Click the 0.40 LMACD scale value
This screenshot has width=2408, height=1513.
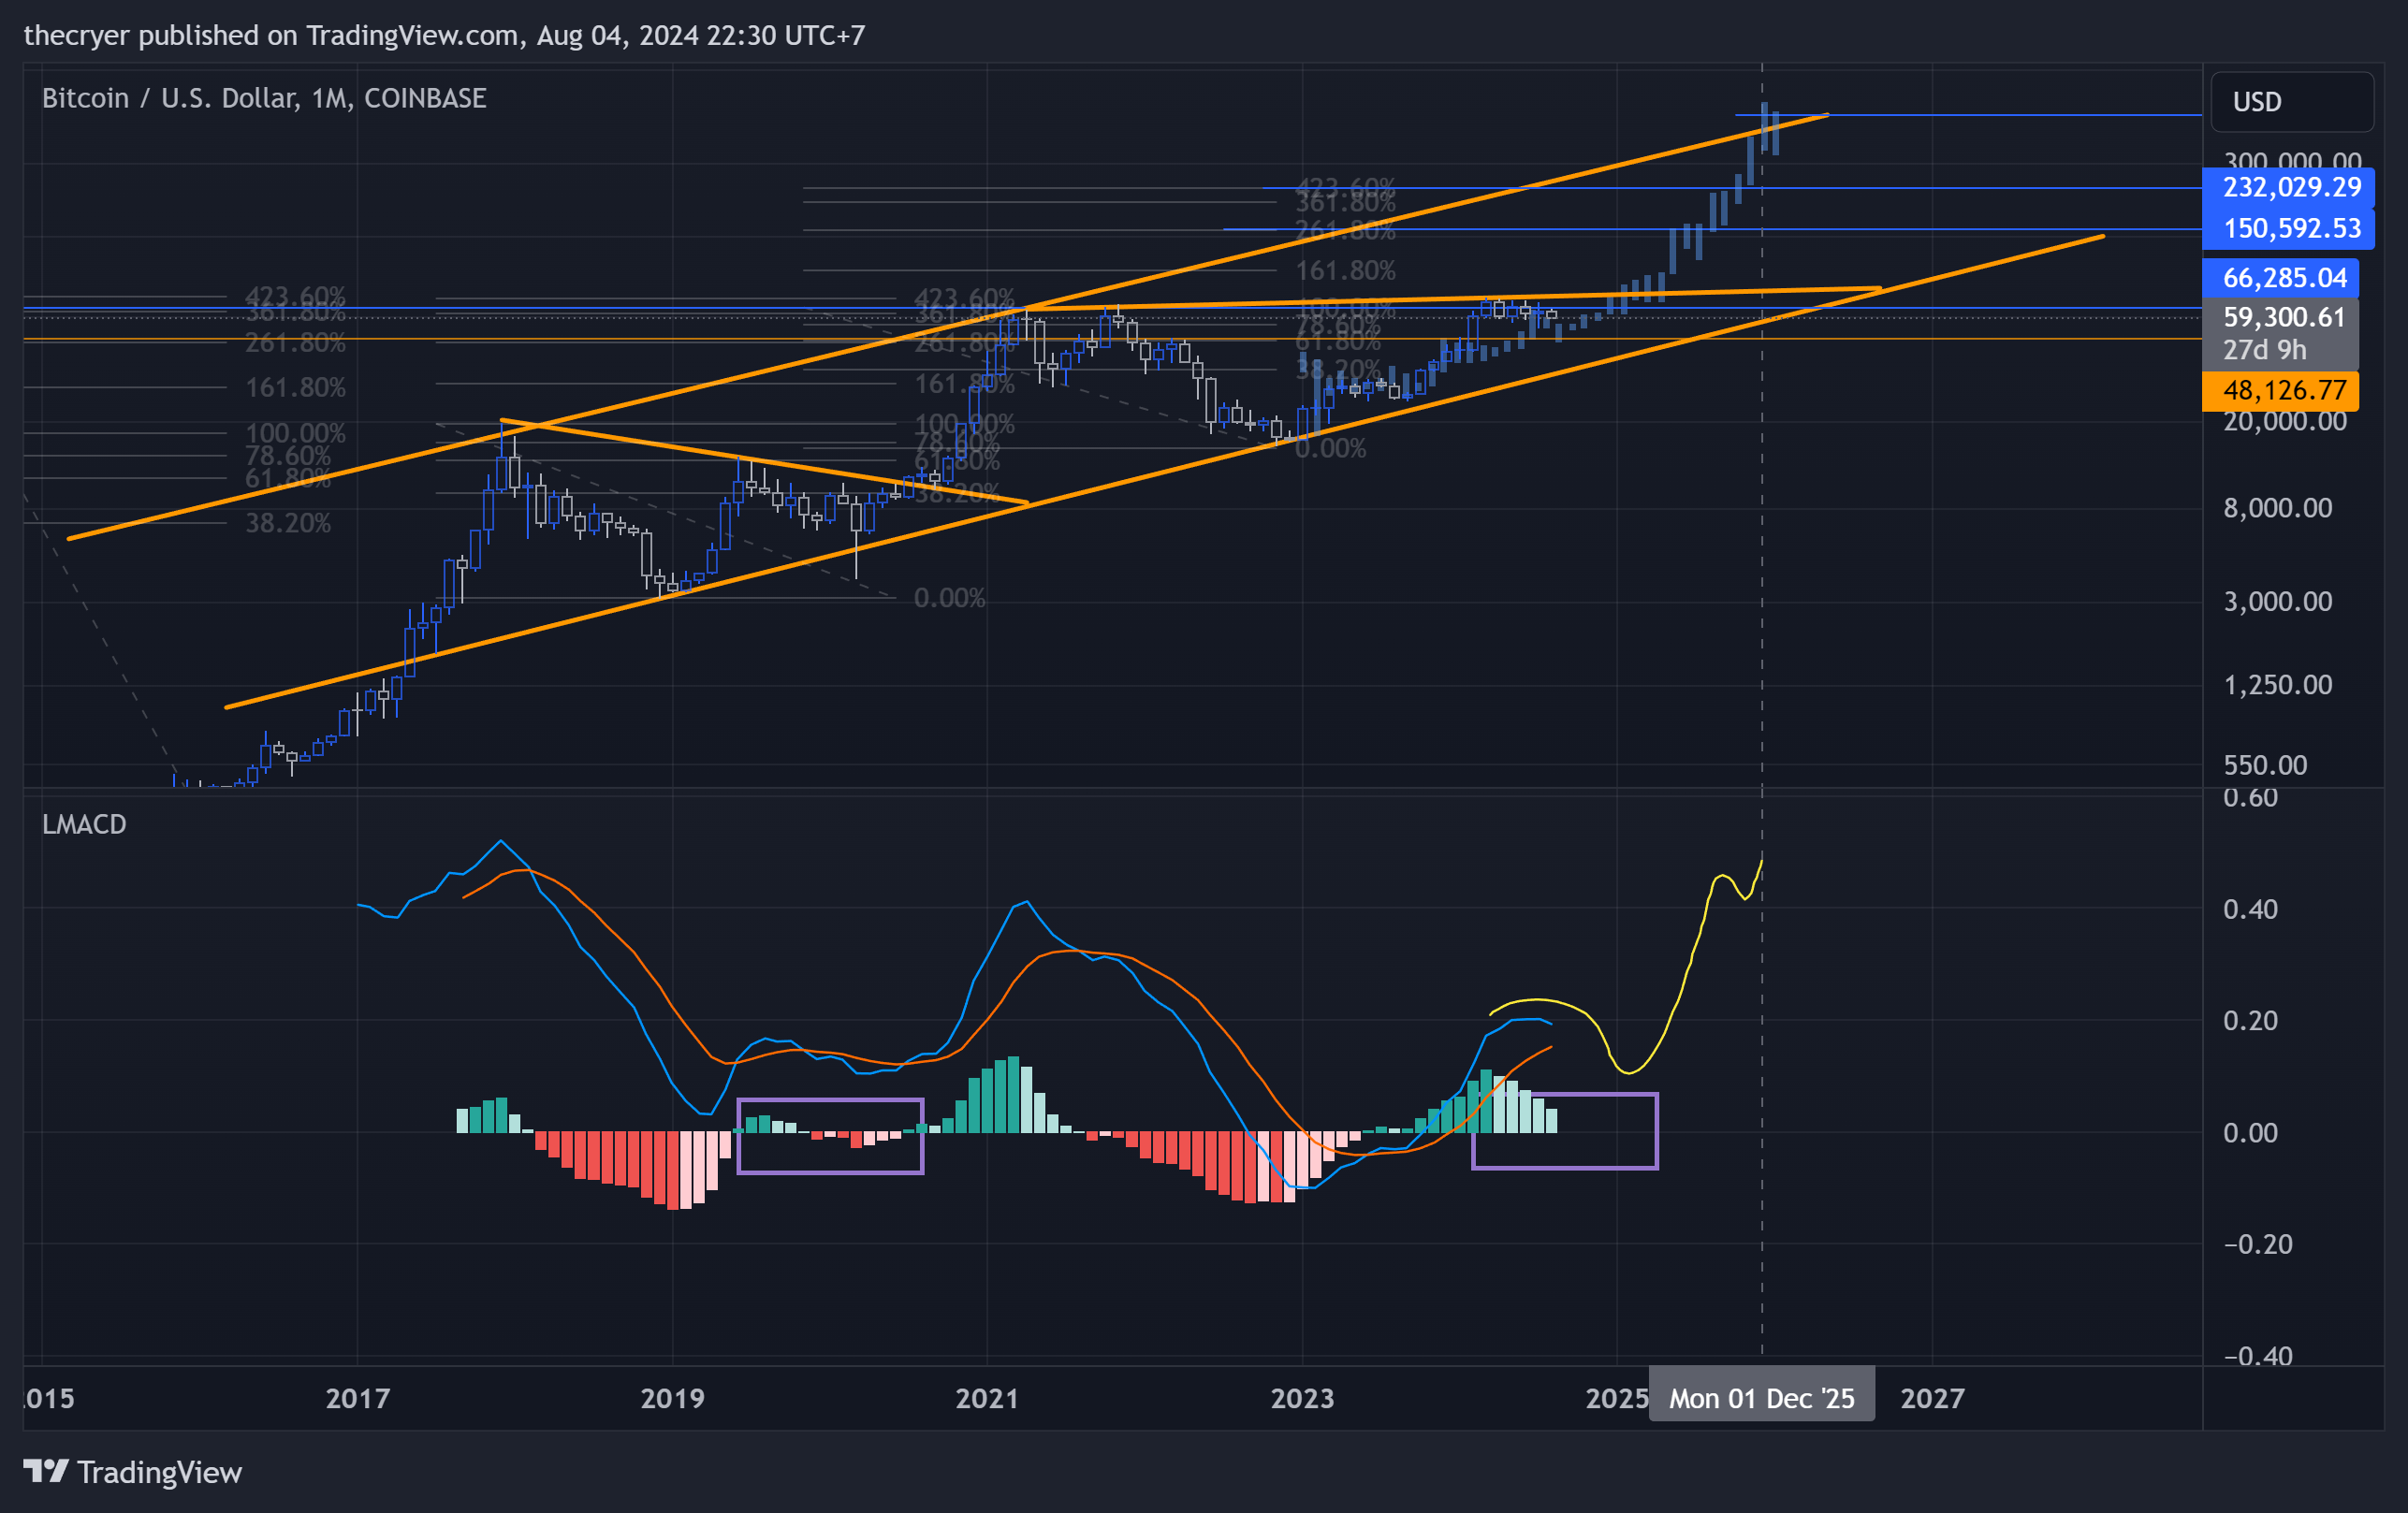coord(2250,909)
